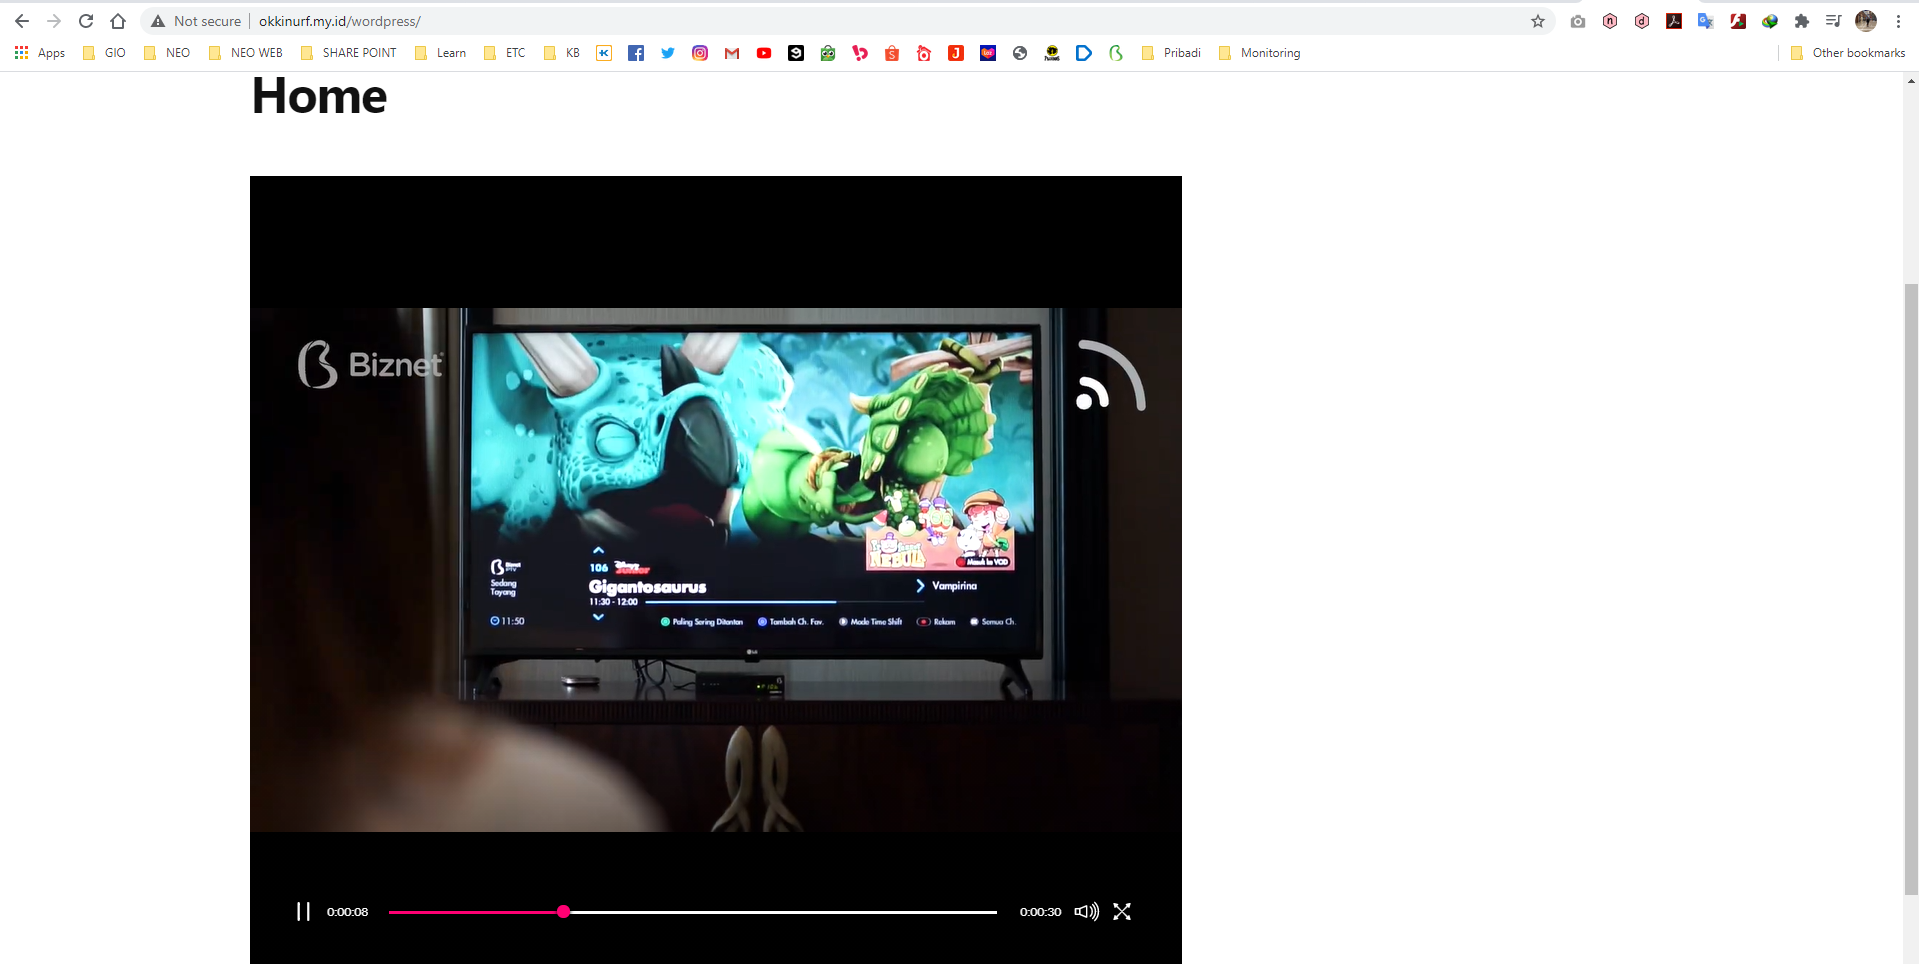
Task: Open the Facebook bookmark
Action: pos(636,53)
